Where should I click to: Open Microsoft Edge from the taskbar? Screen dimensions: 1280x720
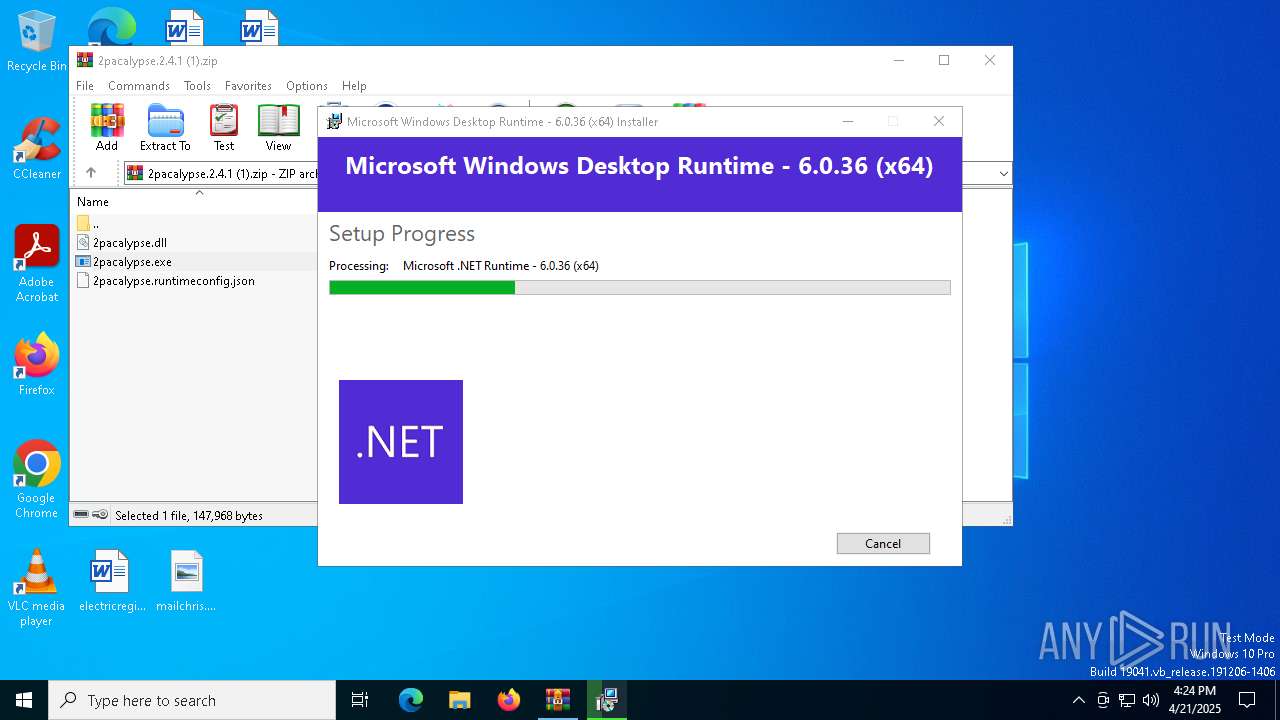pos(411,700)
